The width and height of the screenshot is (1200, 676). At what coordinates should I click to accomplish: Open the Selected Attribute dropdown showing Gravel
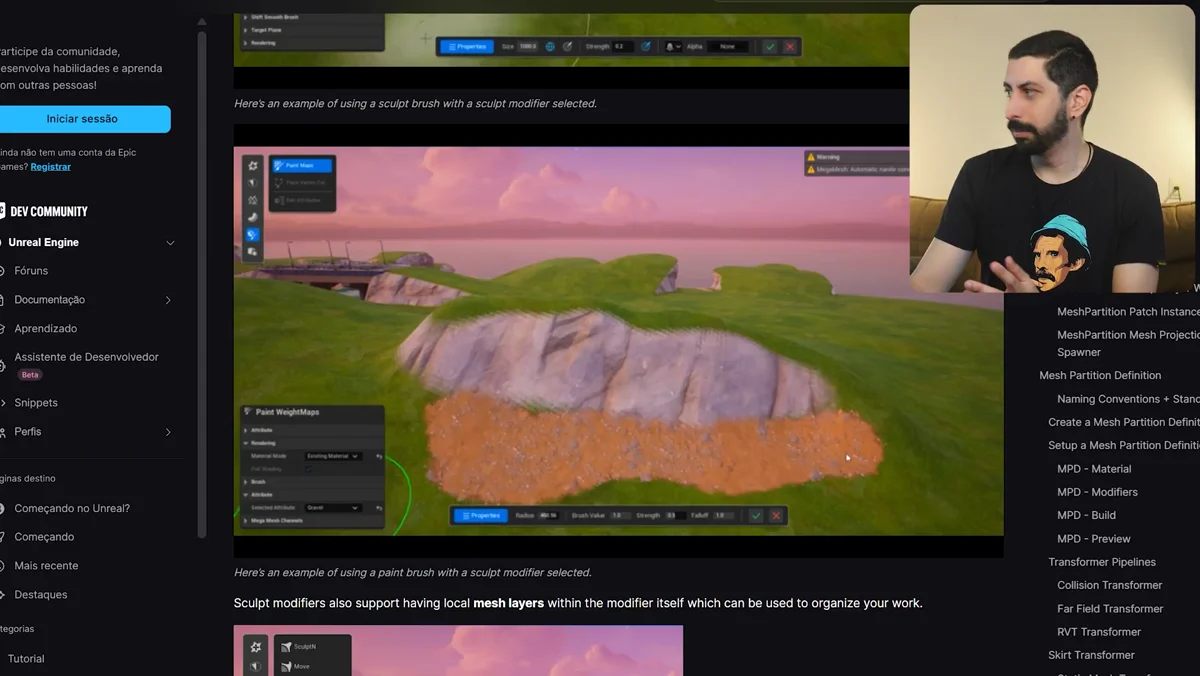[x=332, y=508]
